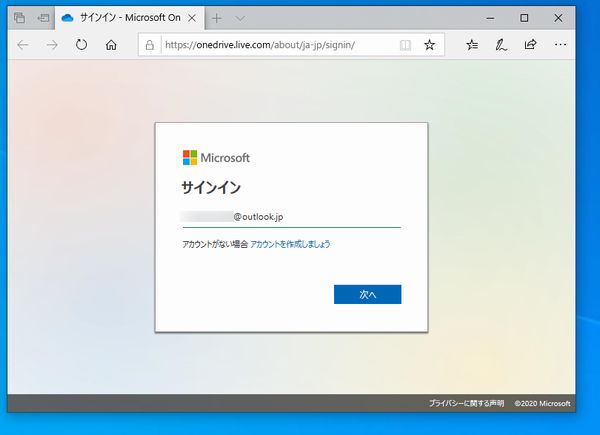
Task: Select the サインイン - Microsoft On tab
Action: [130, 18]
